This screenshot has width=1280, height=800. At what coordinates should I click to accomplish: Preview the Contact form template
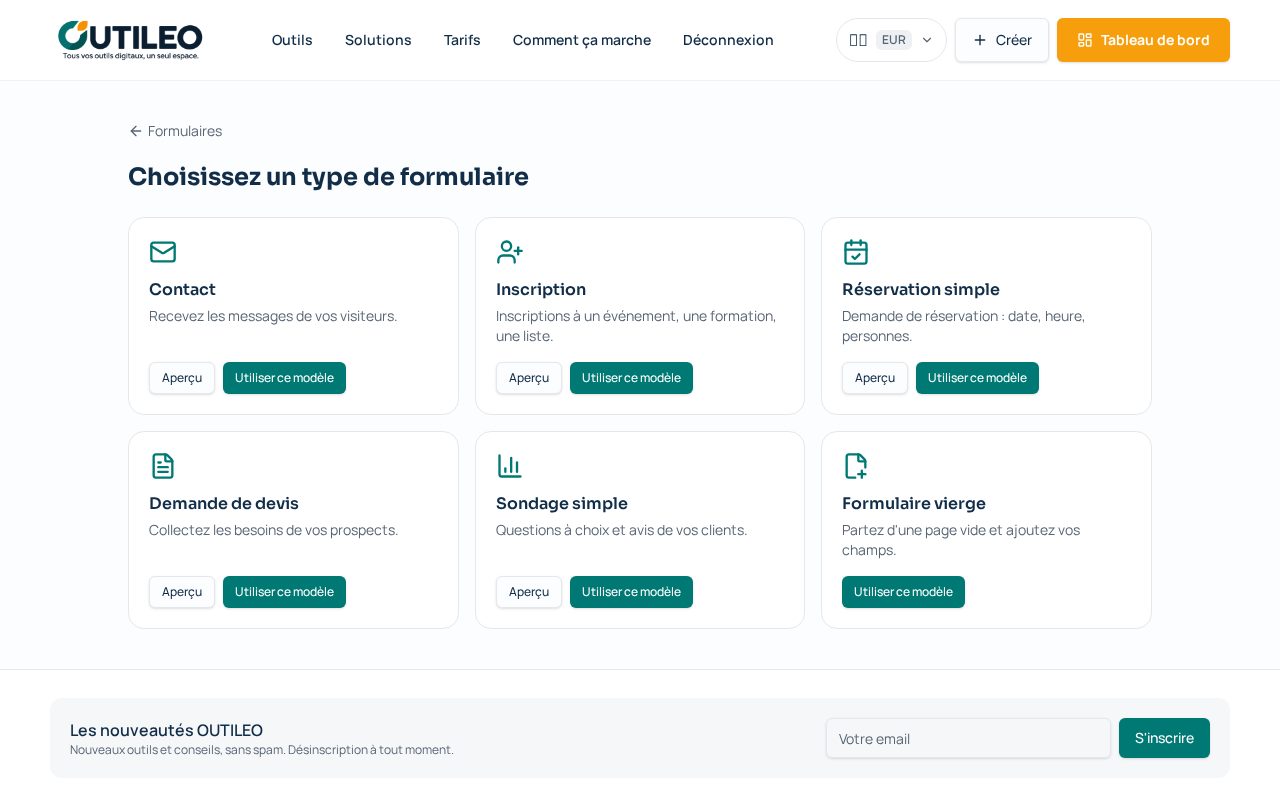[x=182, y=378]
